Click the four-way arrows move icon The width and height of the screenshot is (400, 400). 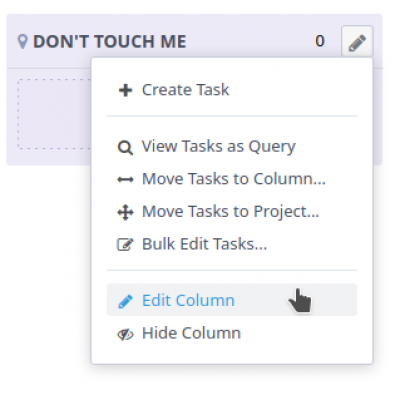click(125, 212)
